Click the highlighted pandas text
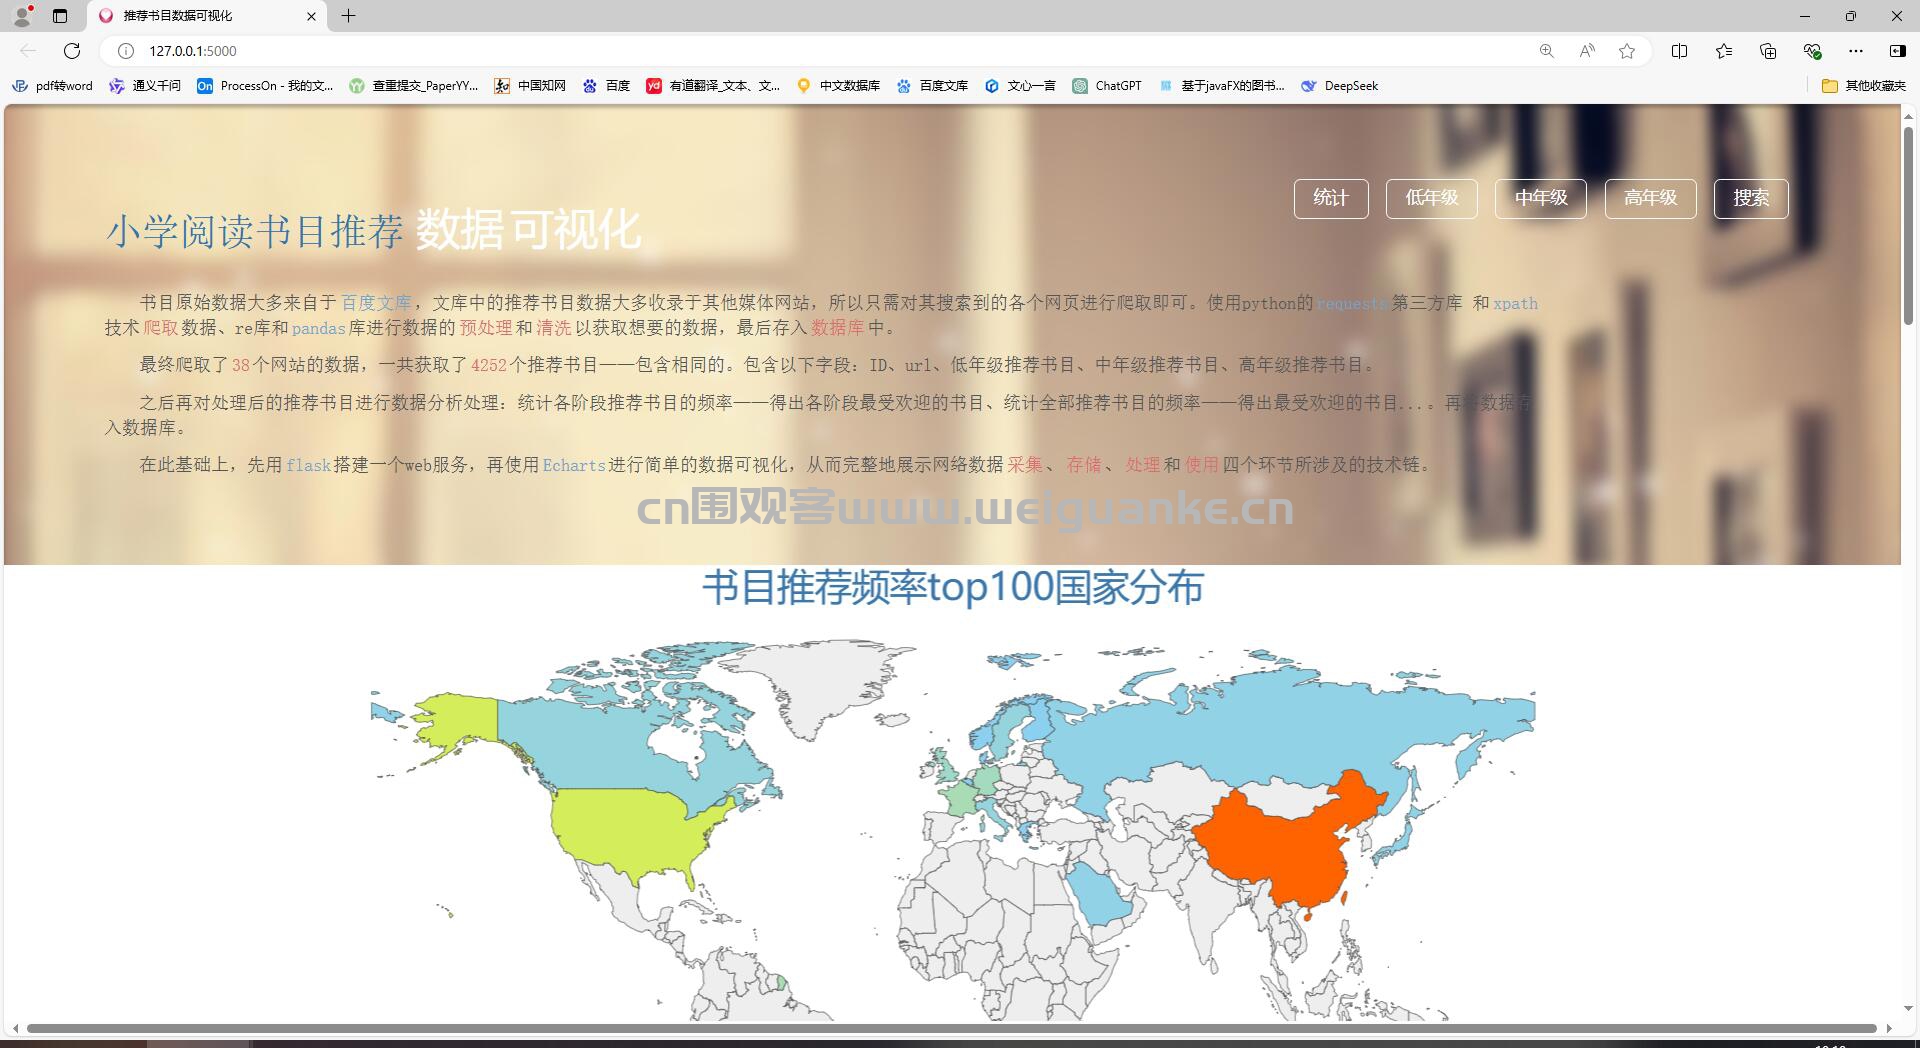The height and width of the screenshot is (1048, 1920). [318, 328]
